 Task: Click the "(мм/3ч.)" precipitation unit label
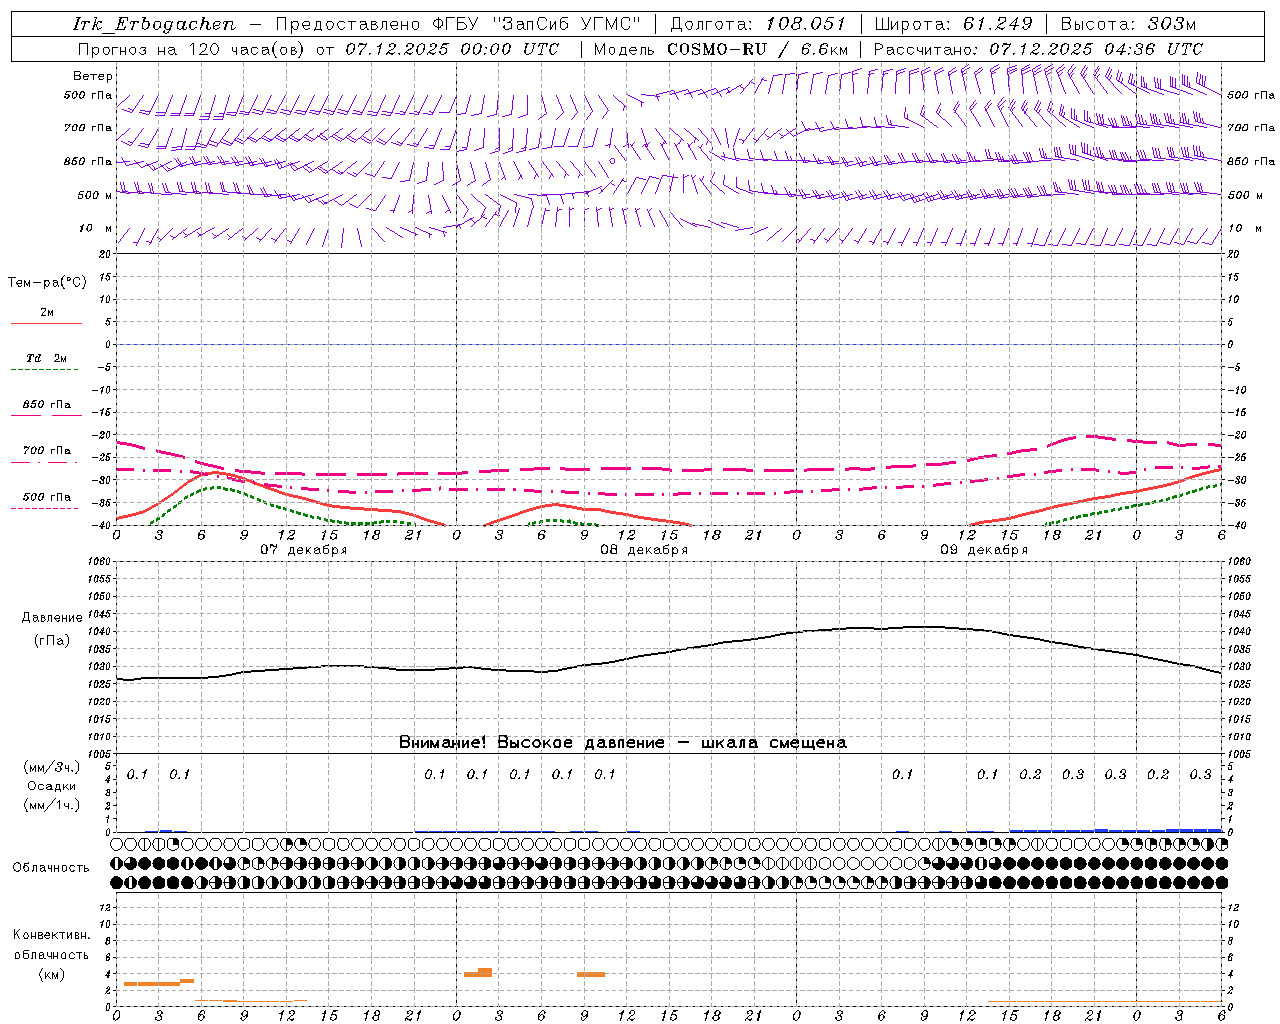tap(52, 767)
